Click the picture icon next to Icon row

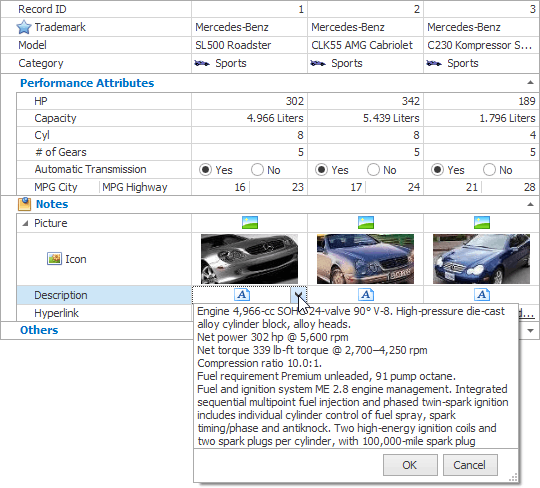point(54,259)
